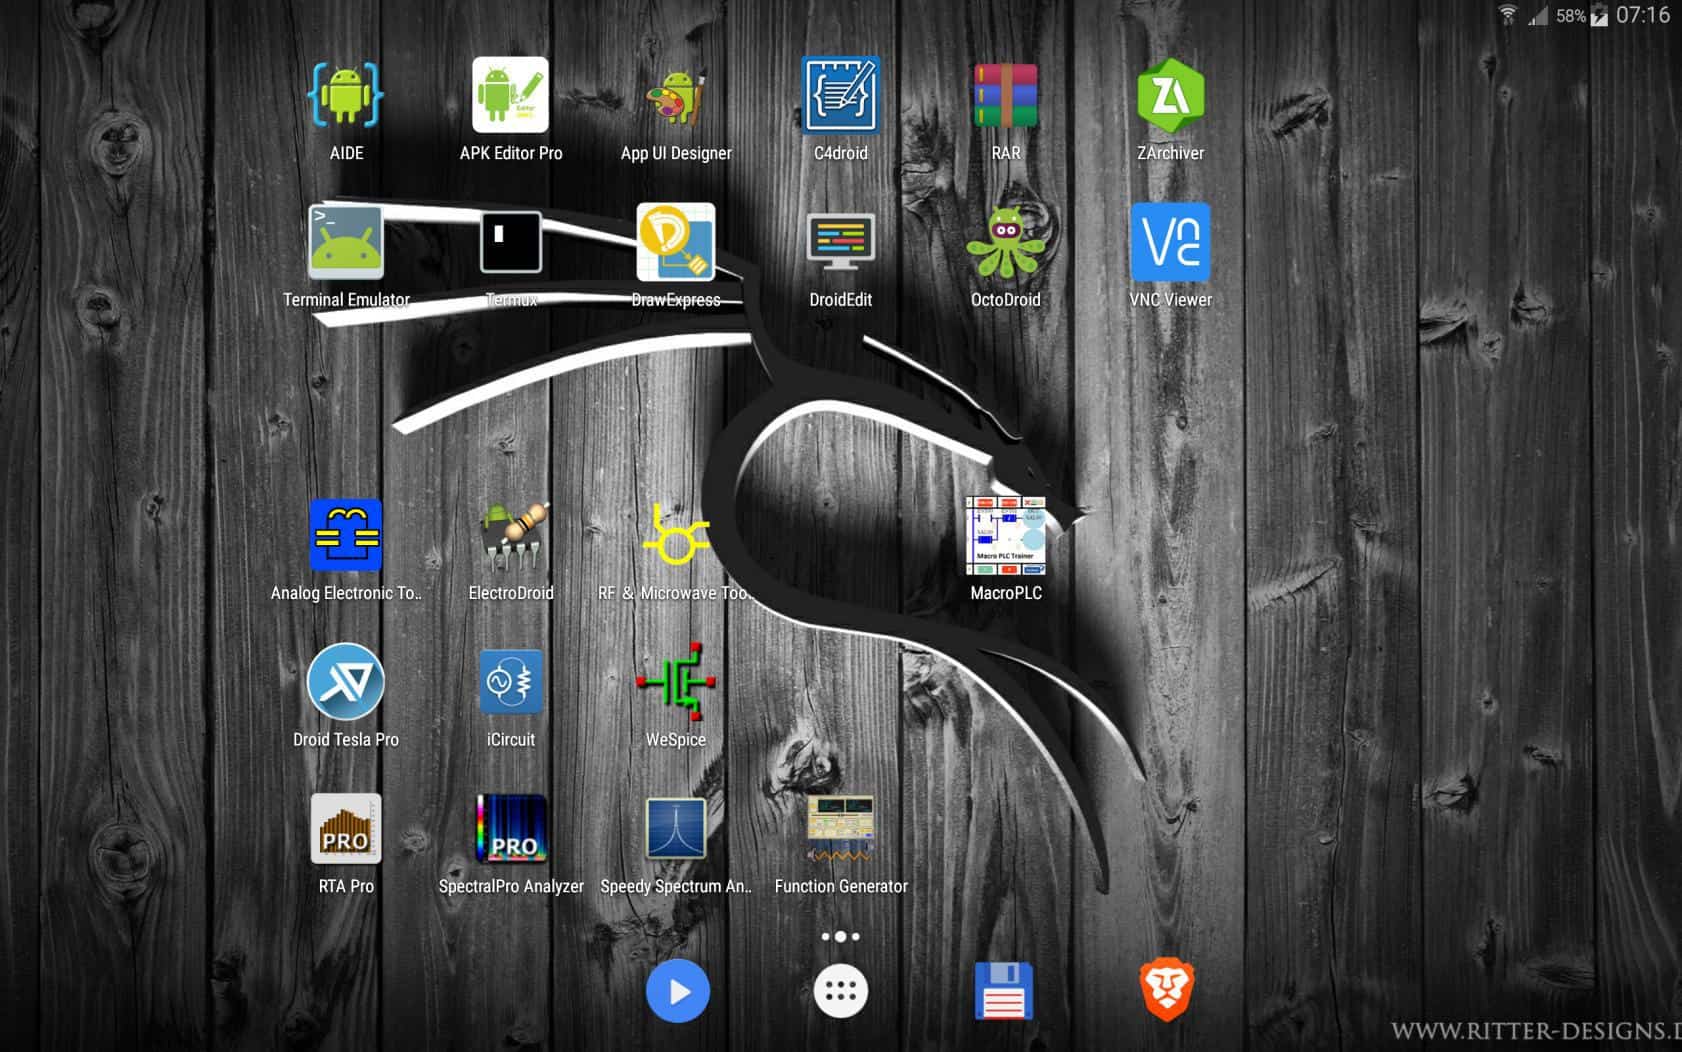Viewport: 1682px width, 1052px height.
Task: Tap the 58% battery percentage
Action: tap(1571, 16)
